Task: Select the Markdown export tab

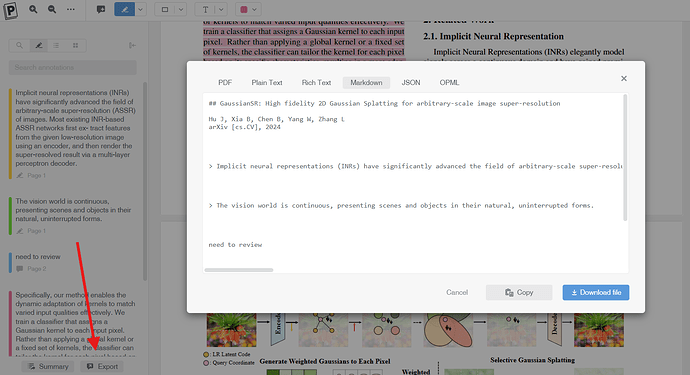Action: (366, 82)
